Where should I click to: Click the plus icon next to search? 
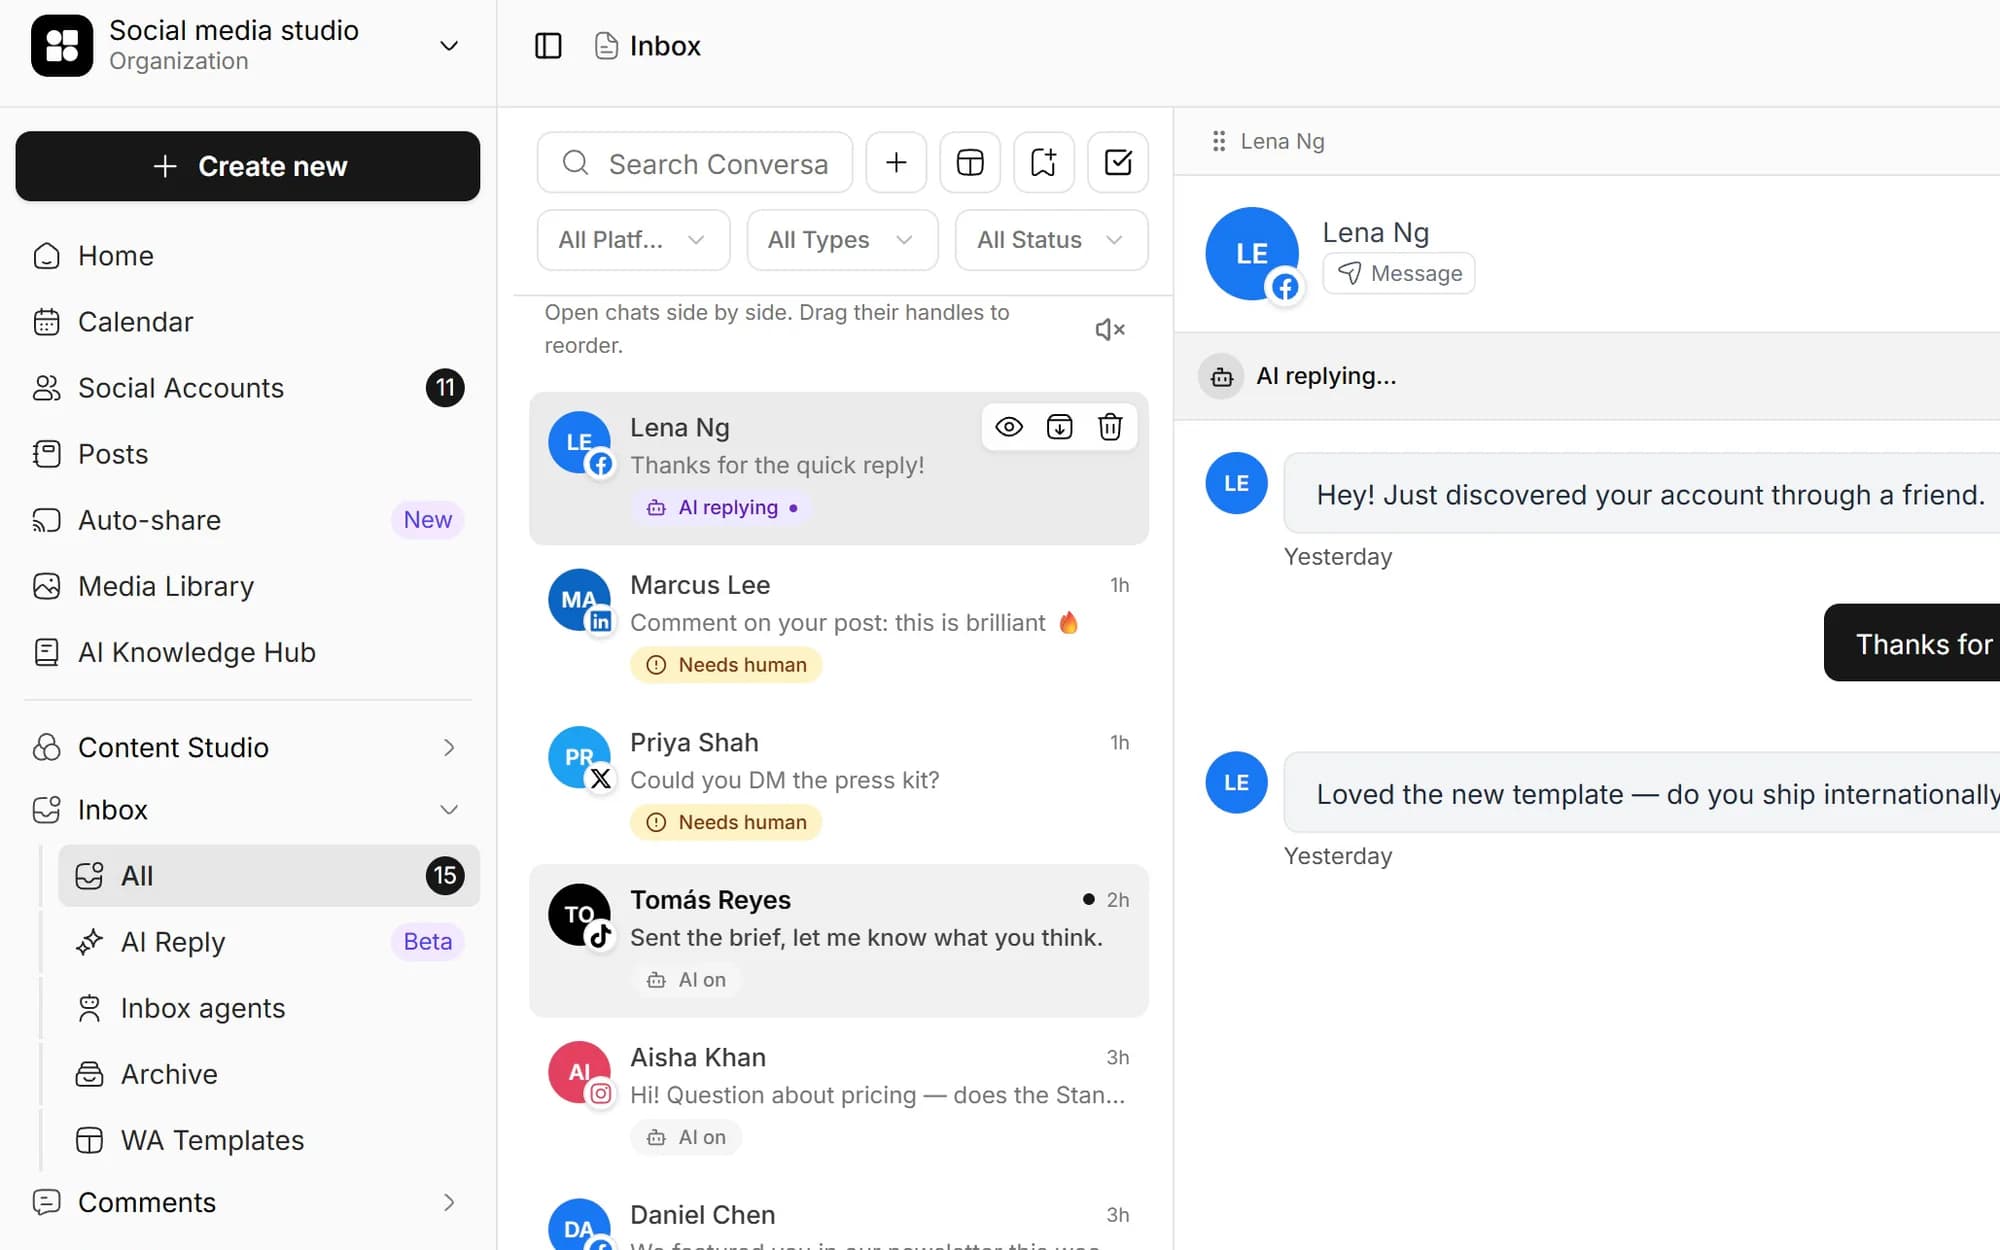(896, 163)
